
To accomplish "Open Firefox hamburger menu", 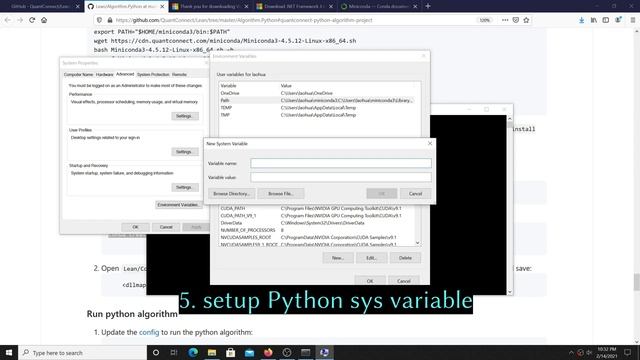I will [633, 20].
